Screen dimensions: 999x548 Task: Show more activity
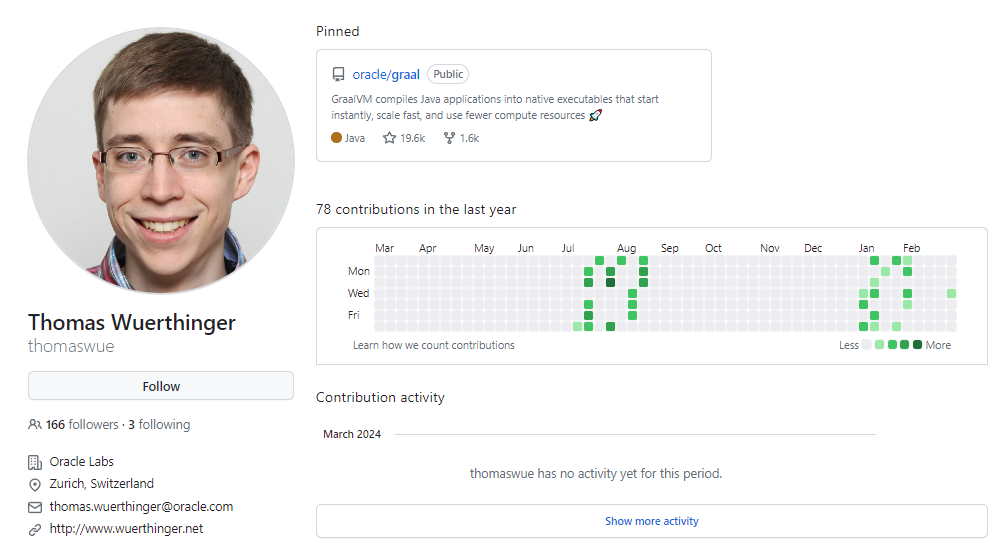tap(651, 521)
